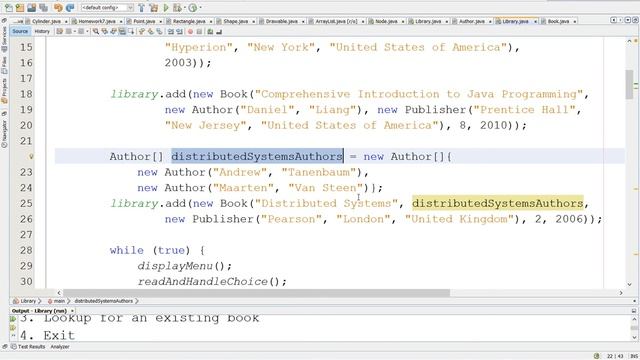Viewport: 640px width, 360px height.
Task: Click the Previous Bookmark icon
Action: click(142, 31)
